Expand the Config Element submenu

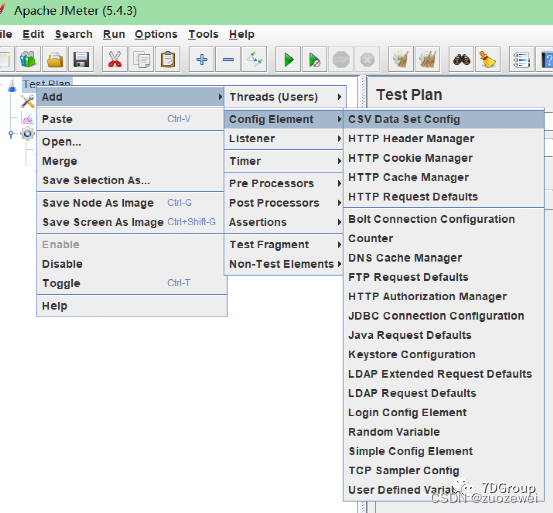pos(285,119)
